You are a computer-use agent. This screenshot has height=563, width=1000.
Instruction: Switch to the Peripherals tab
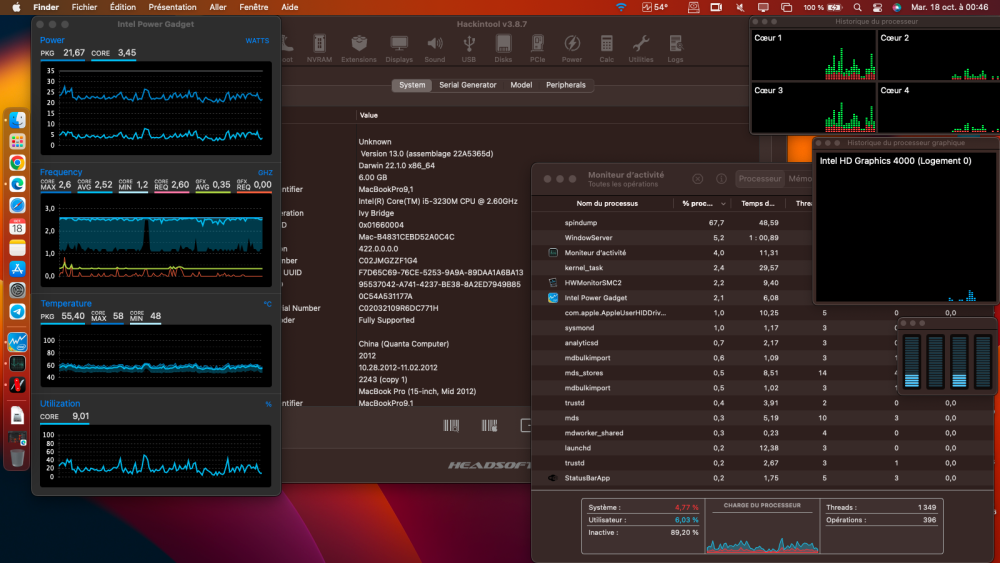click(x=566, y=85)
